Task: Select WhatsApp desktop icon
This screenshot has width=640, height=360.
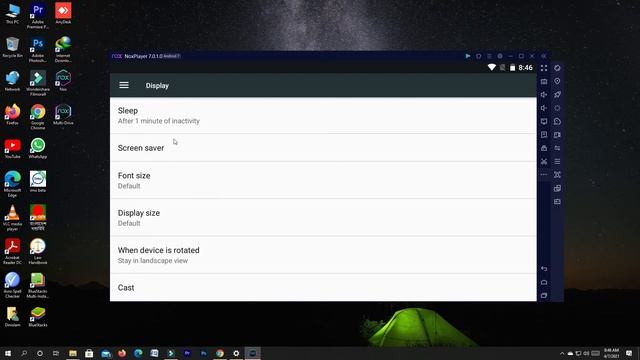Action: coord(38,148)
